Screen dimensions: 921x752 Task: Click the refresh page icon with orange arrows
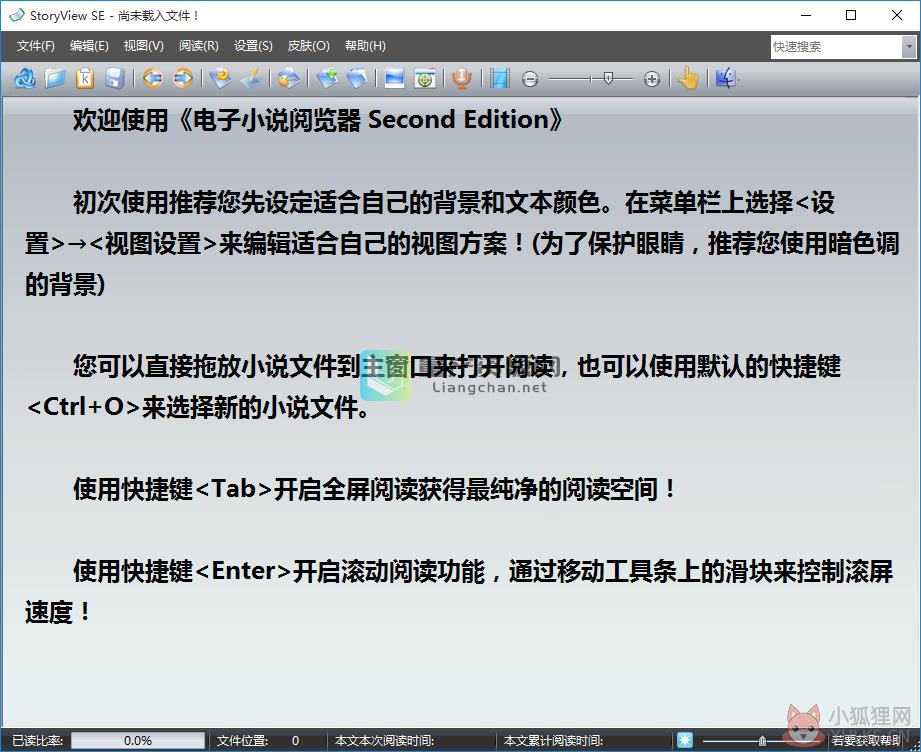220,78
